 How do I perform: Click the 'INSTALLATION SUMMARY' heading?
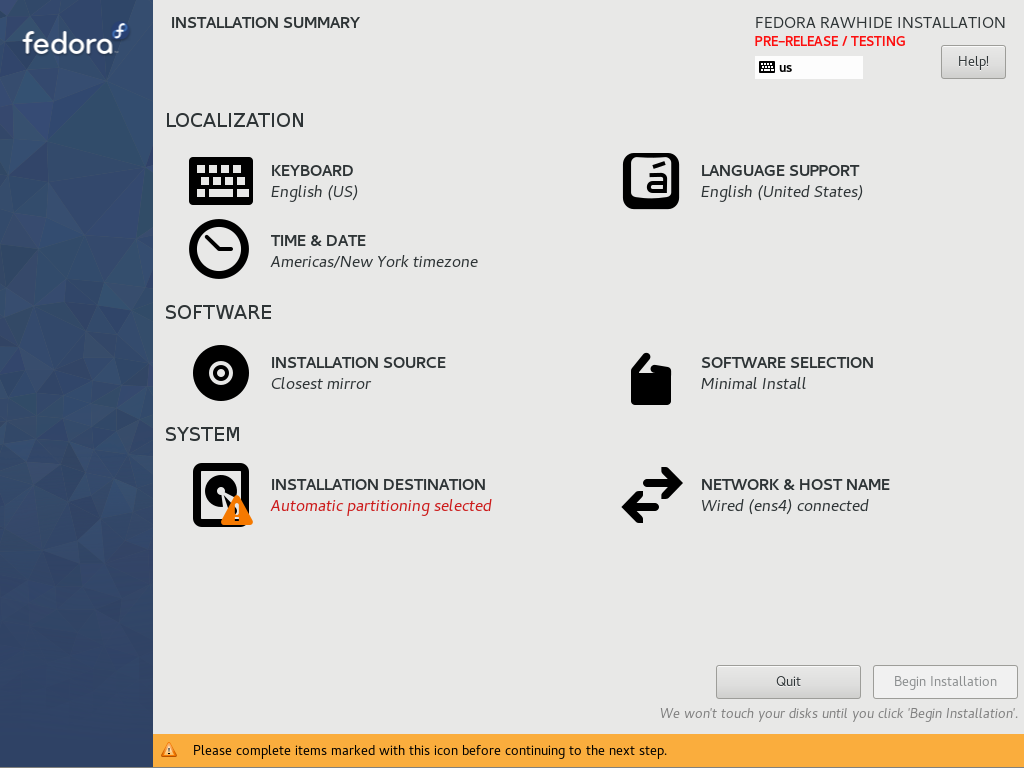coord(265,23)
